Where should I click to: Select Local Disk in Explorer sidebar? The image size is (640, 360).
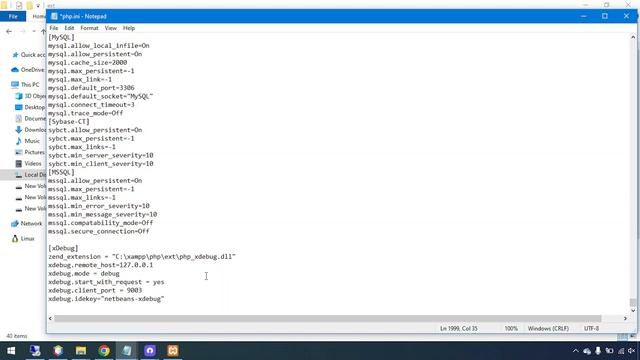click(x=31, y=175)
